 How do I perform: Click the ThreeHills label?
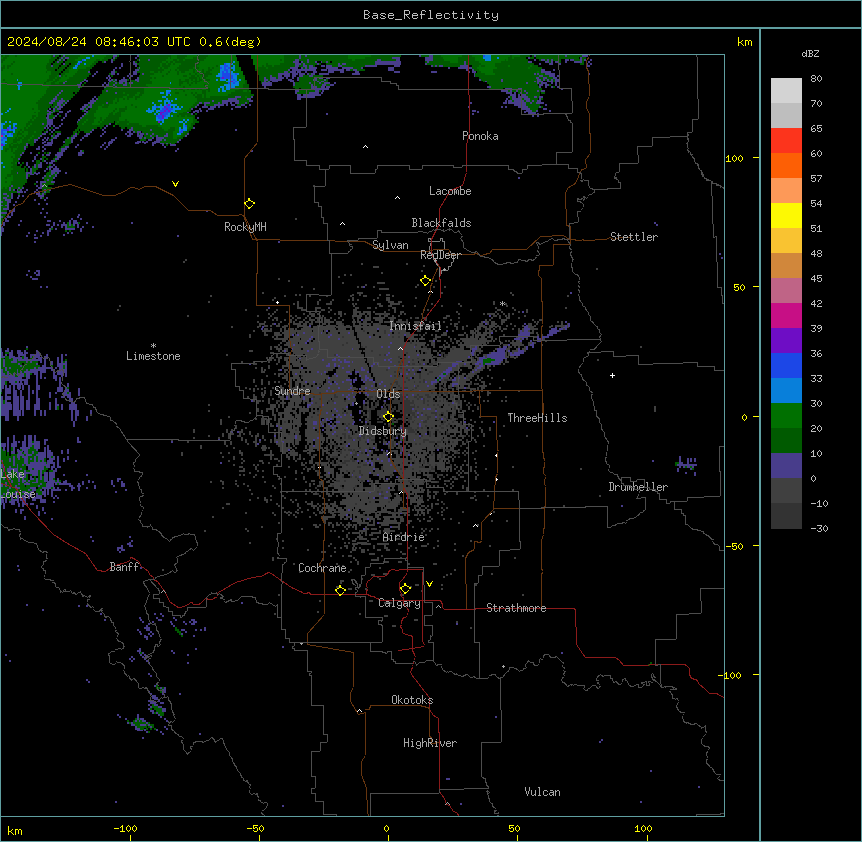tap(537, 418)
